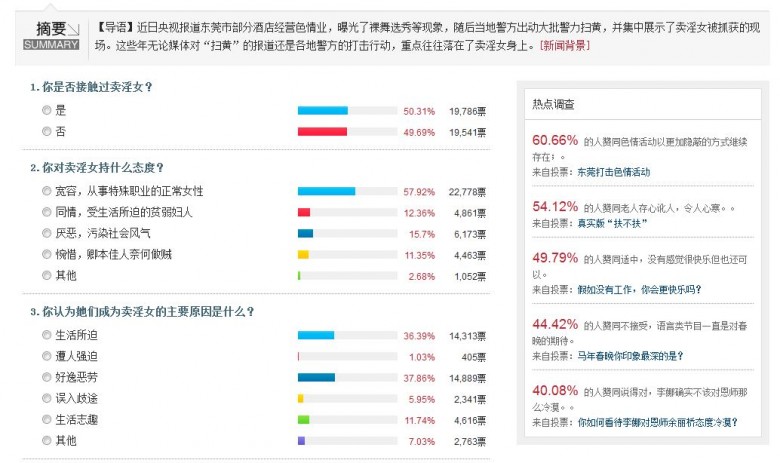Open 真实版"扶不扶" poll link
This screenshot has height=463, width=780.
tap(612, 223)
